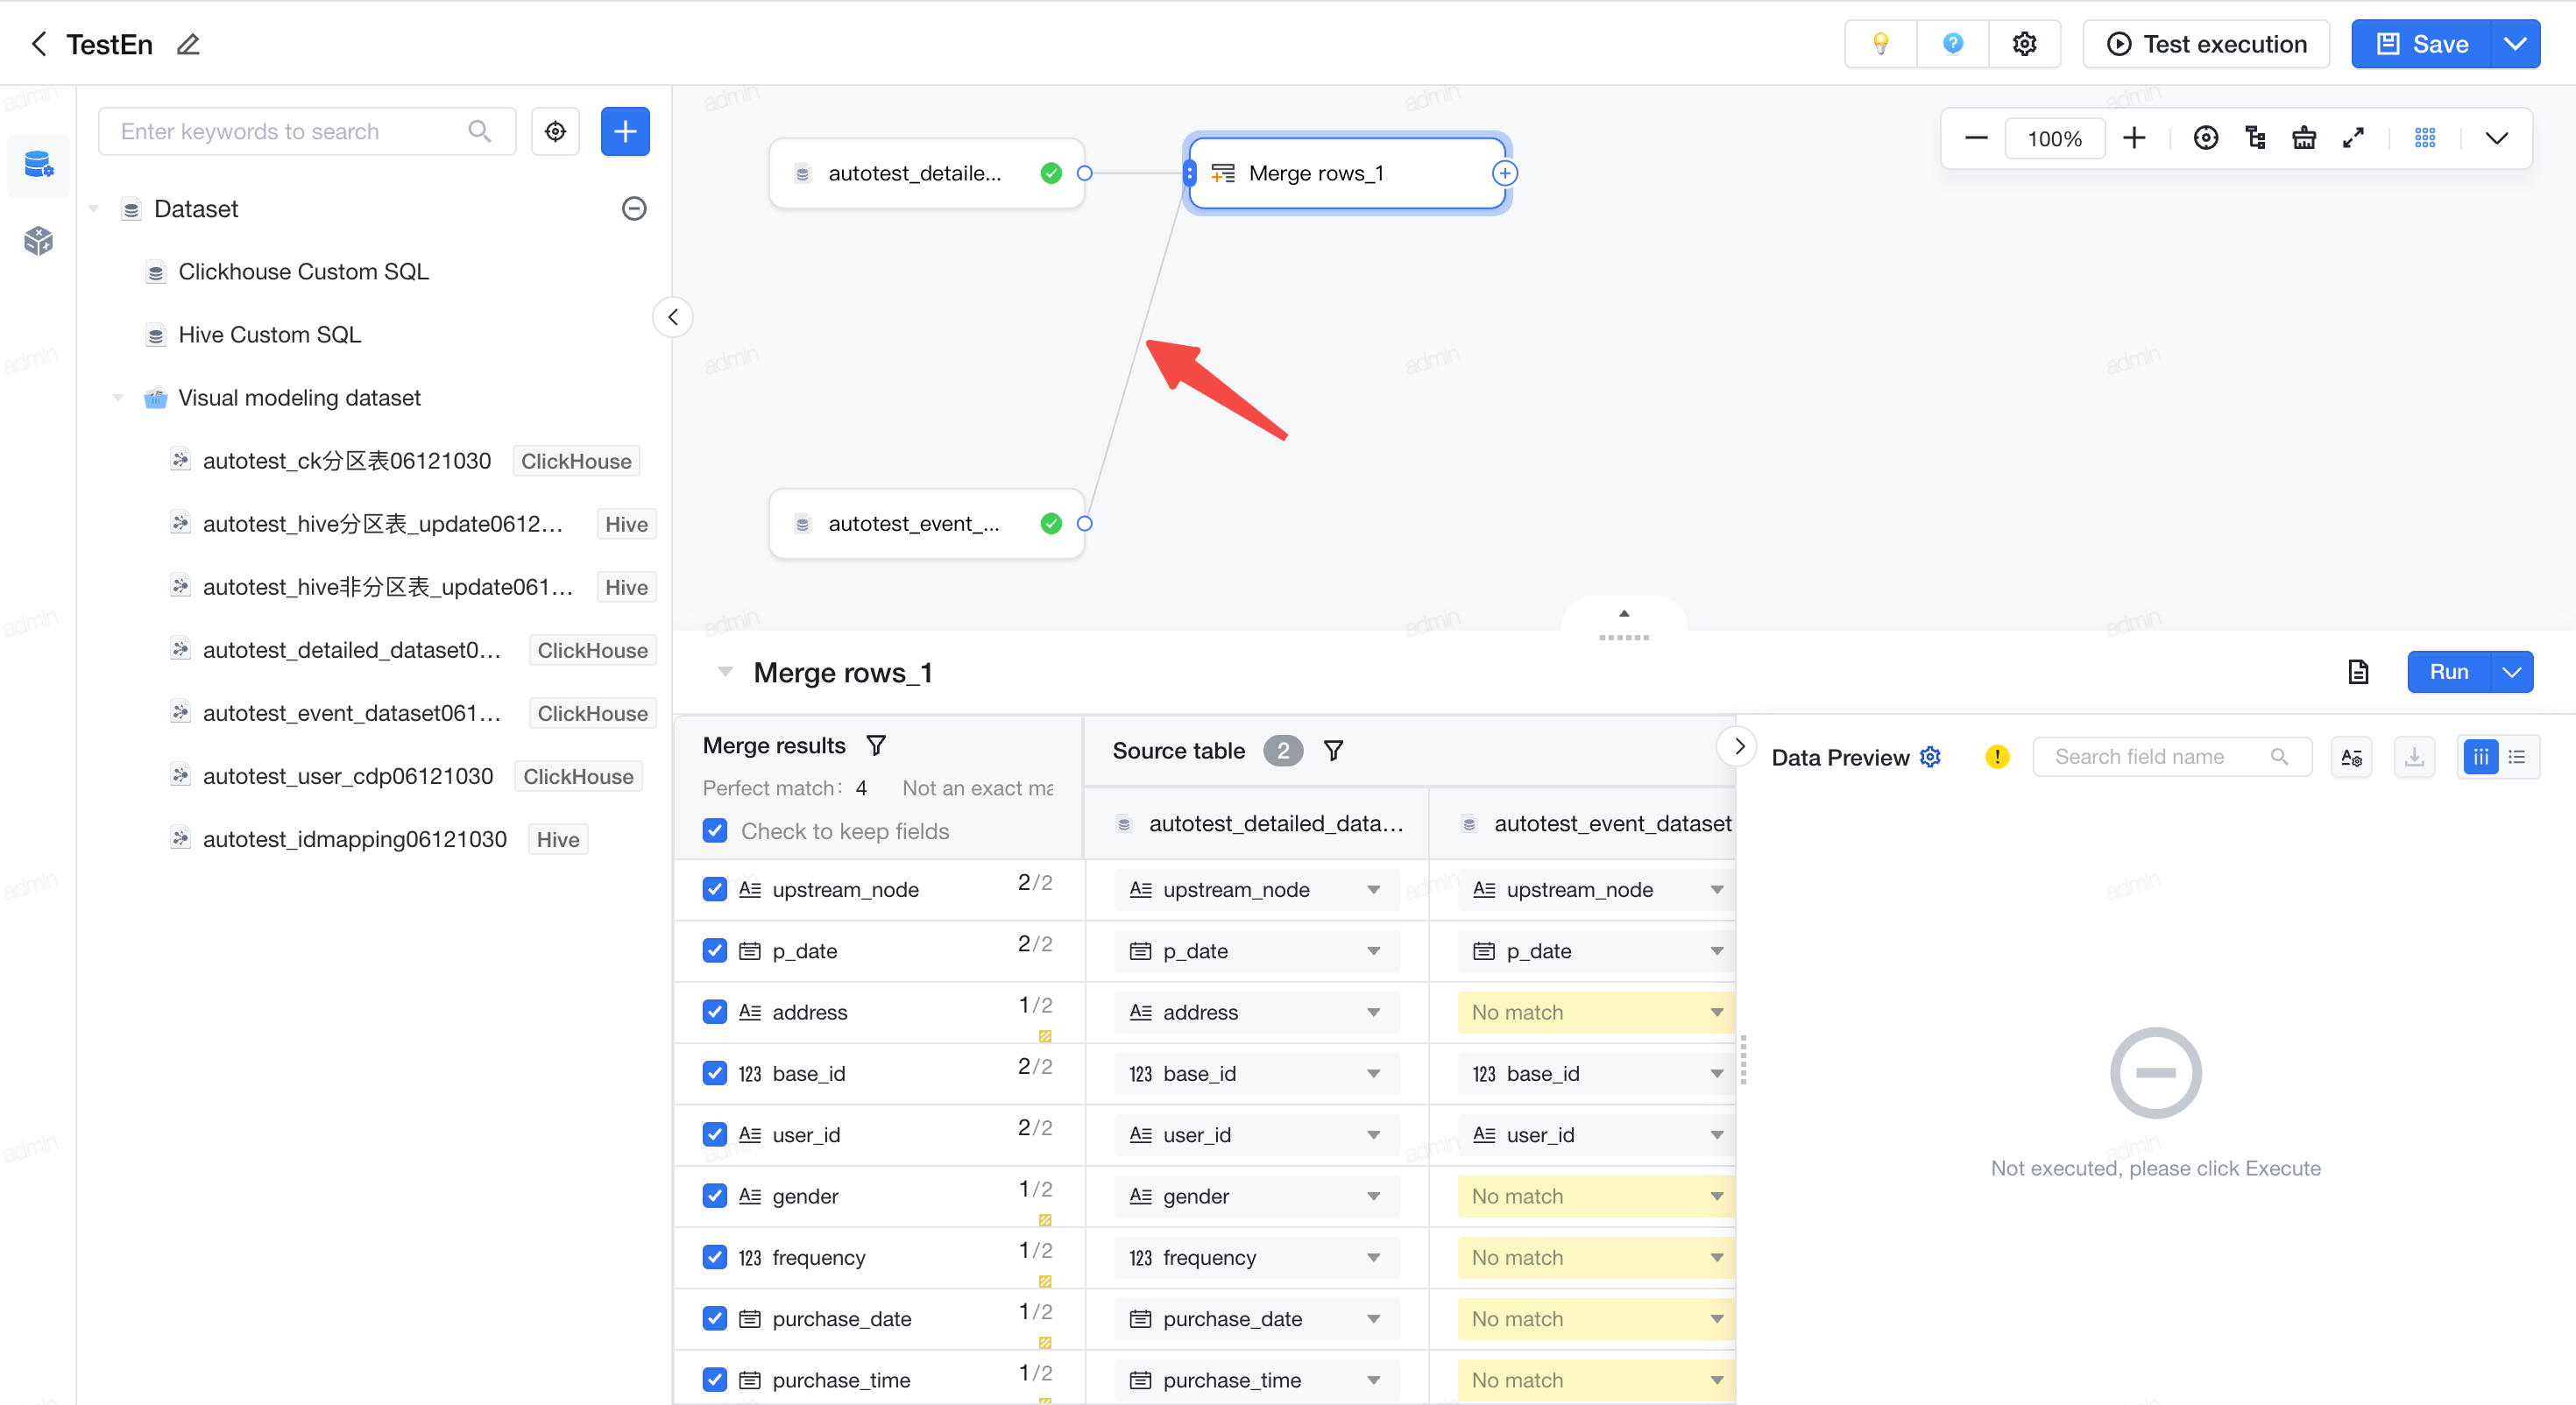Screen dimensions: 2576x1405
Task: Open the gear settings in top bar
Action: pyautogui.click(x=2024, y=44)
